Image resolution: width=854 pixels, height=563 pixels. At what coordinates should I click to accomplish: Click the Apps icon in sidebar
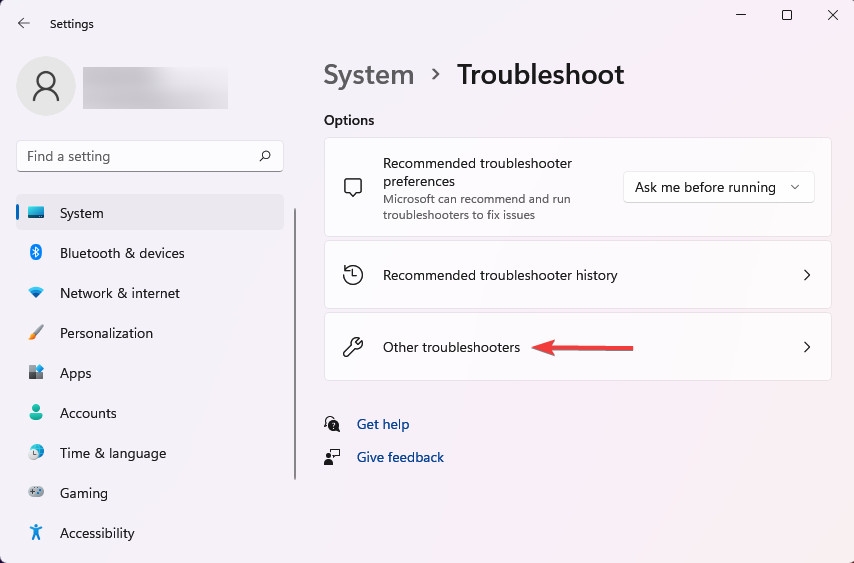(36, 372)
